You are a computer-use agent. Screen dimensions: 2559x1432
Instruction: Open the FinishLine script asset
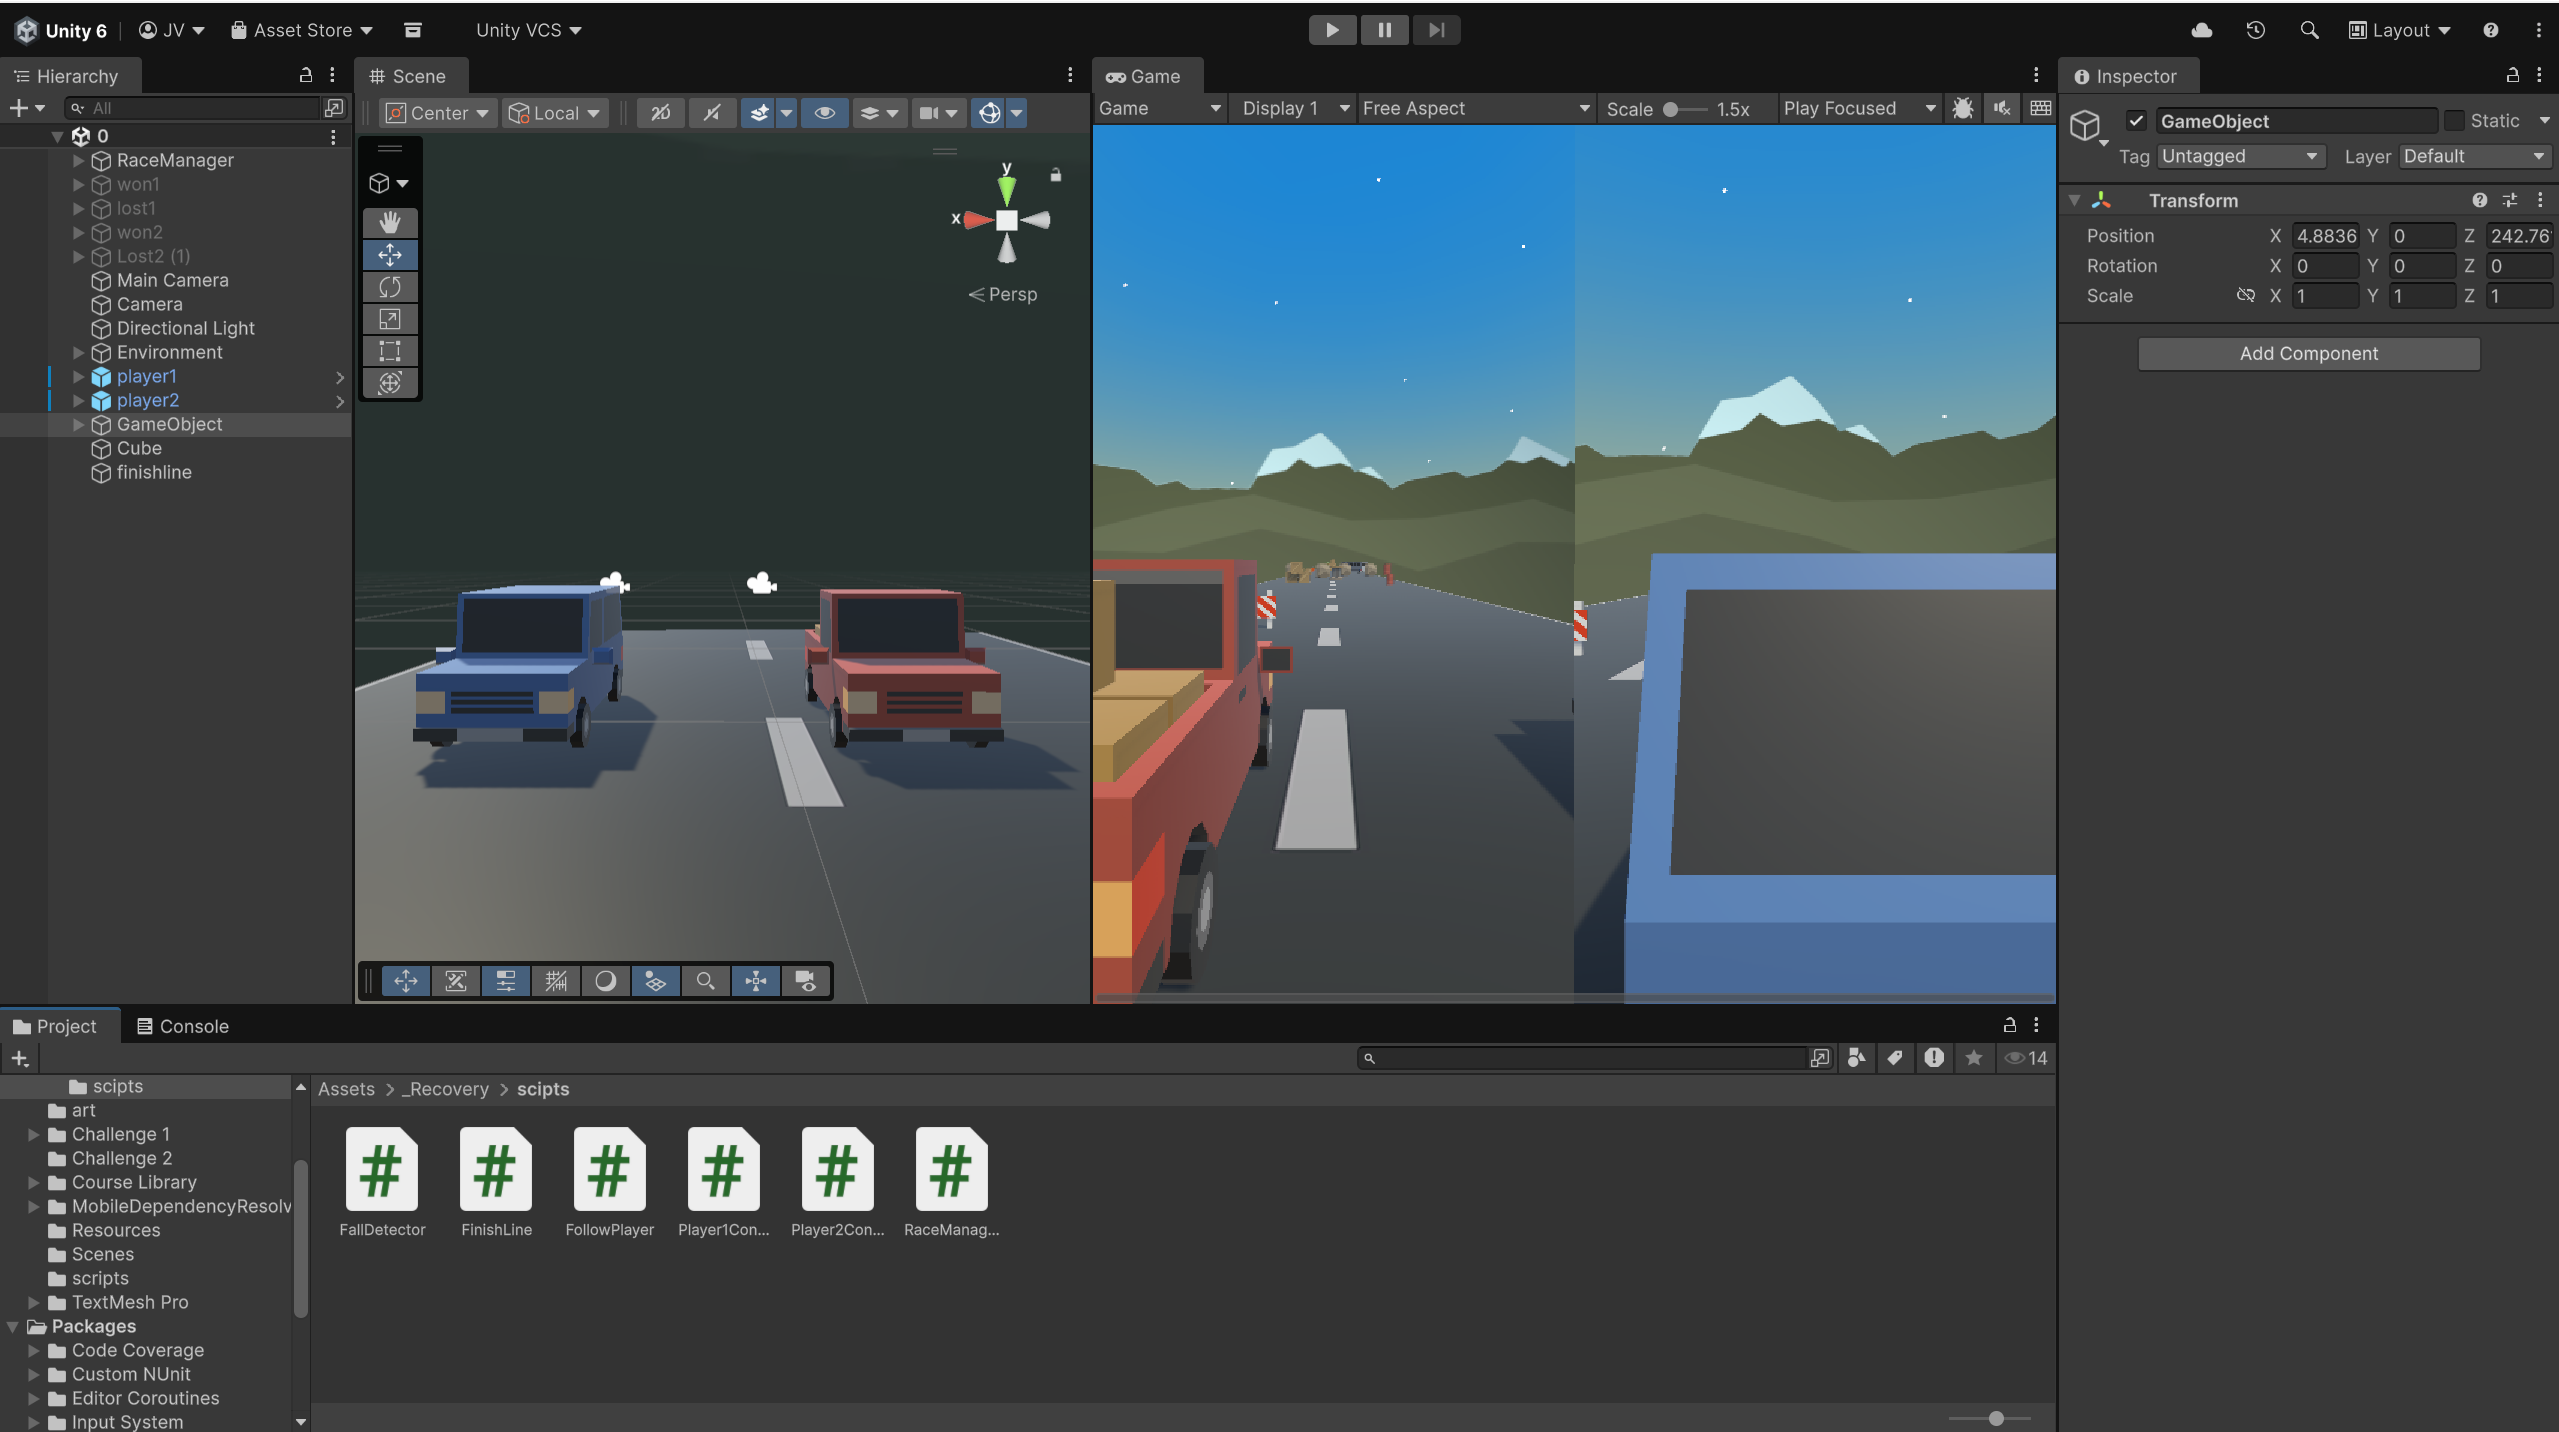[x=496, y=1170]
